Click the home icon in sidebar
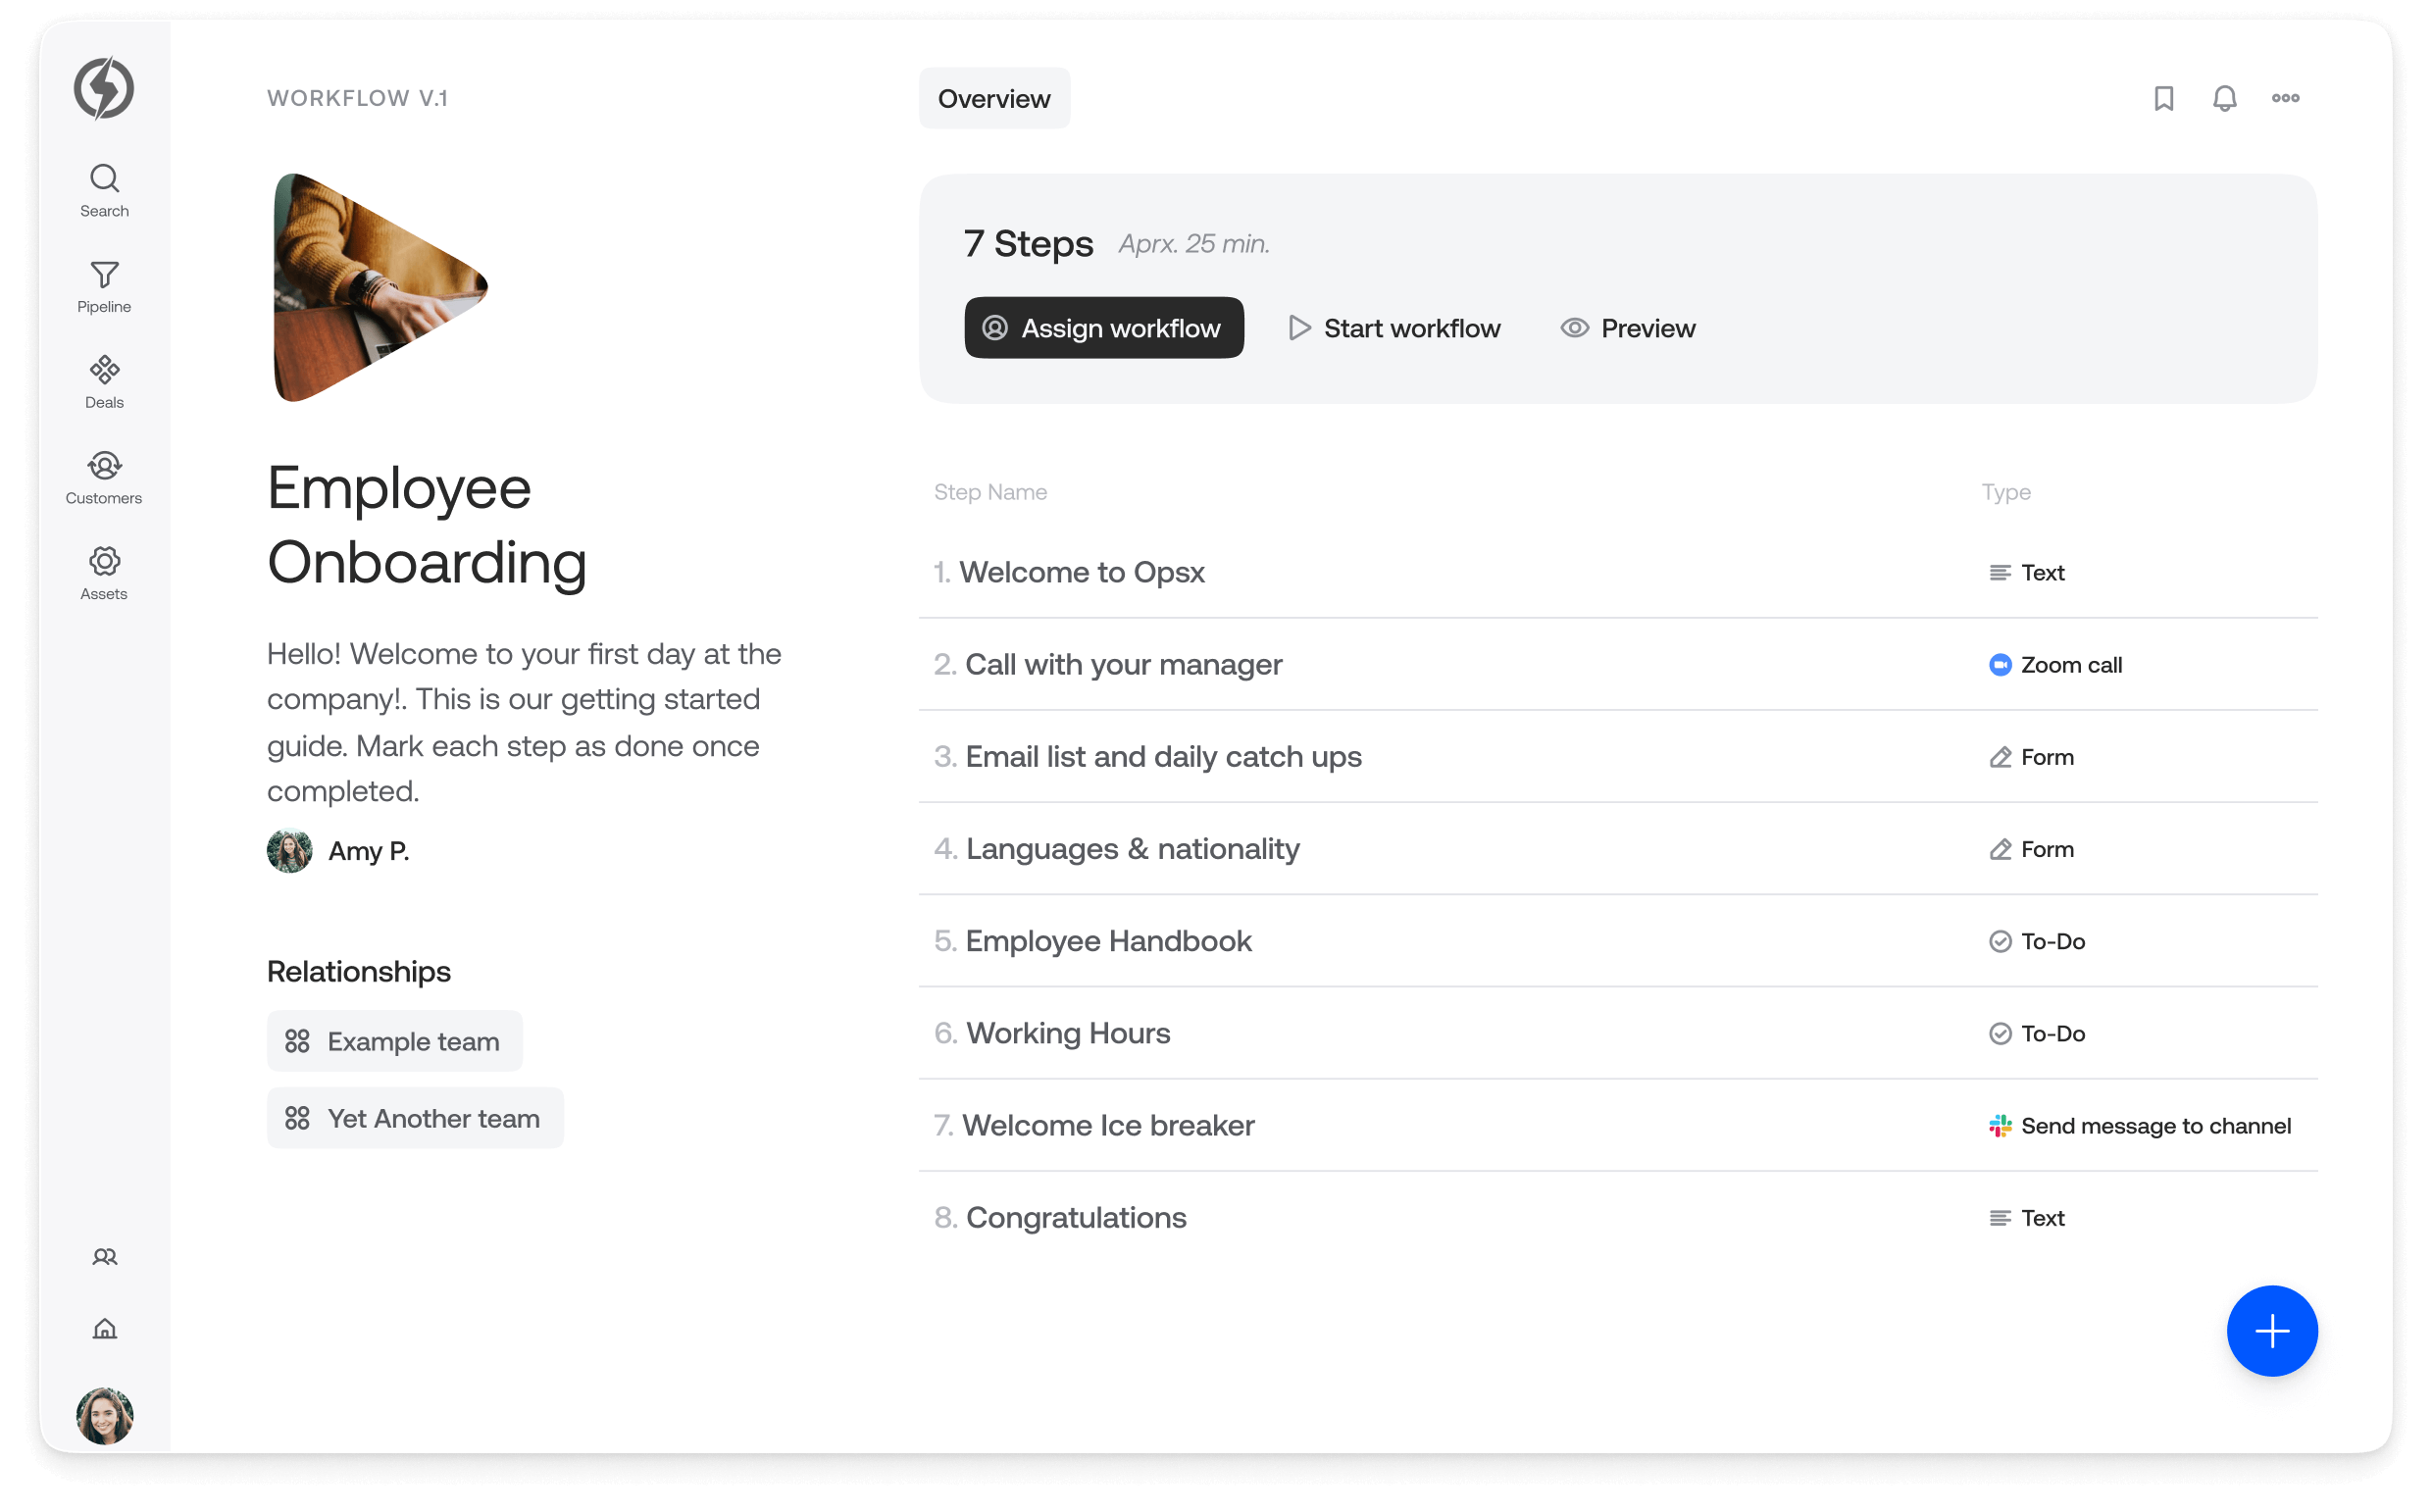Image resolution: width=2432 pixels, height=1512 pixels. [104, 1329]
